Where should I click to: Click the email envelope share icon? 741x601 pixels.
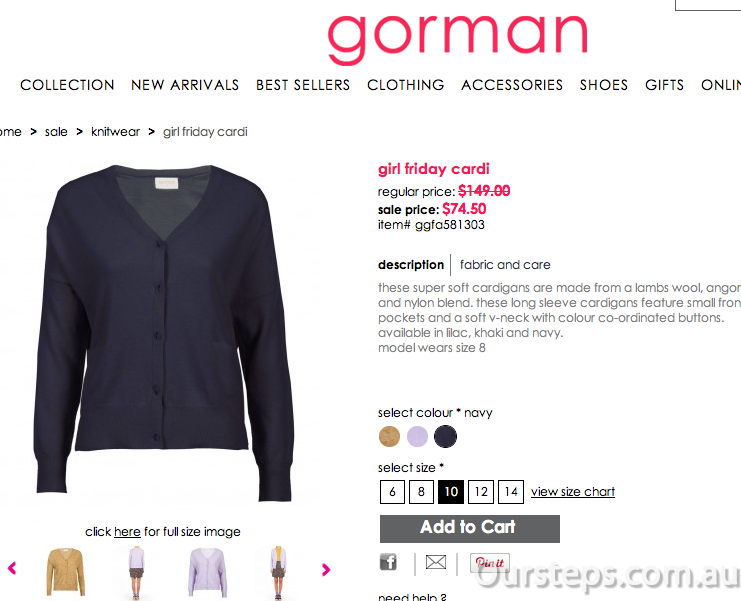coord(436,562)
